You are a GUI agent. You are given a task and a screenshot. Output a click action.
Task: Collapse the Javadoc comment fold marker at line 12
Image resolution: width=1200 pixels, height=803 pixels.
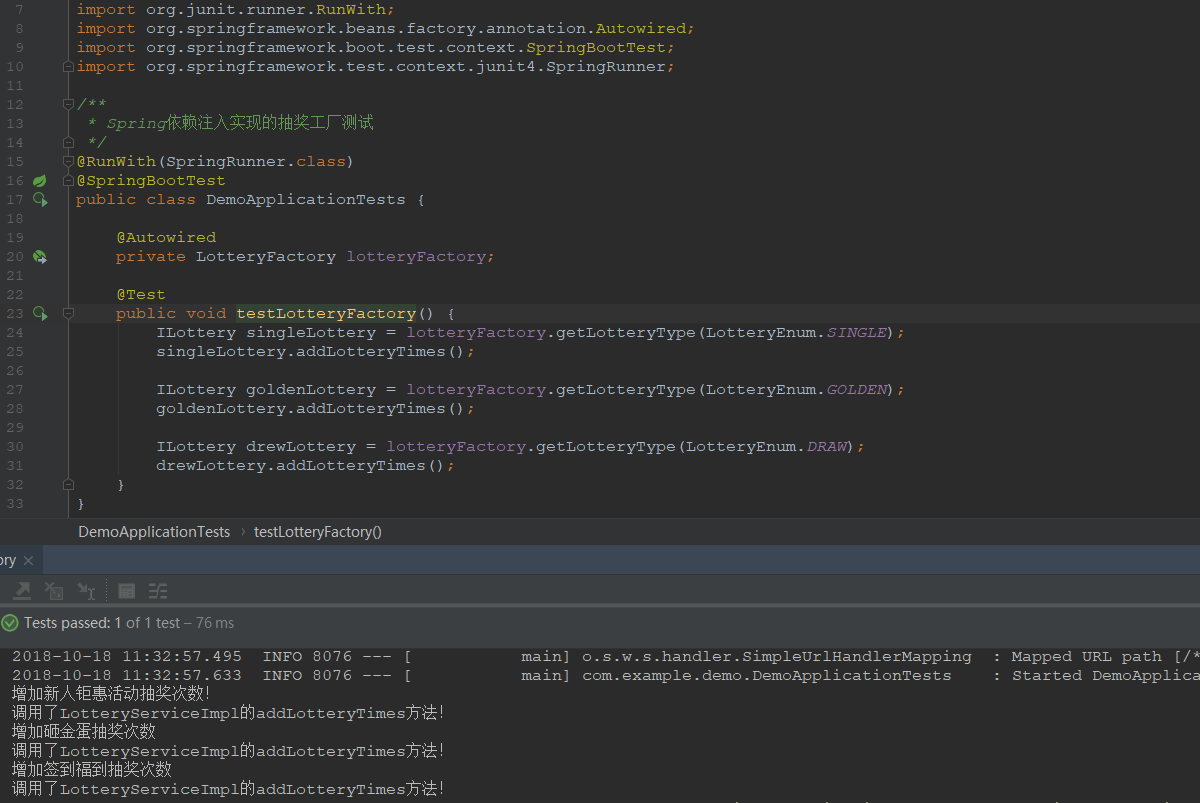(x=68, y=105)
